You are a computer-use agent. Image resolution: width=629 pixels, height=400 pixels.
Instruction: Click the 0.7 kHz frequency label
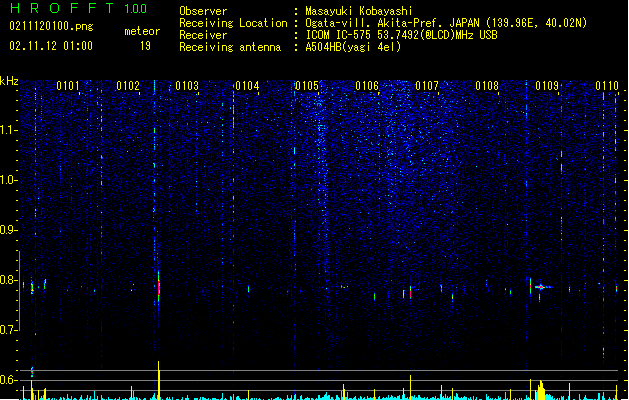click(x=8, y=330)
